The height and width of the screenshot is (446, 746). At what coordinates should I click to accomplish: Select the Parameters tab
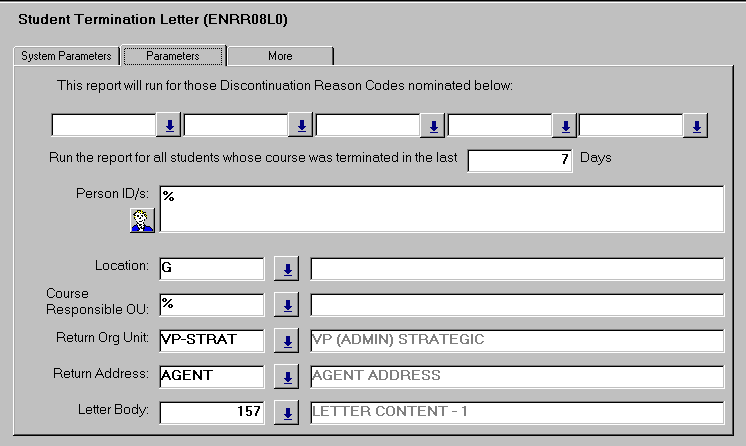[173, 56]
